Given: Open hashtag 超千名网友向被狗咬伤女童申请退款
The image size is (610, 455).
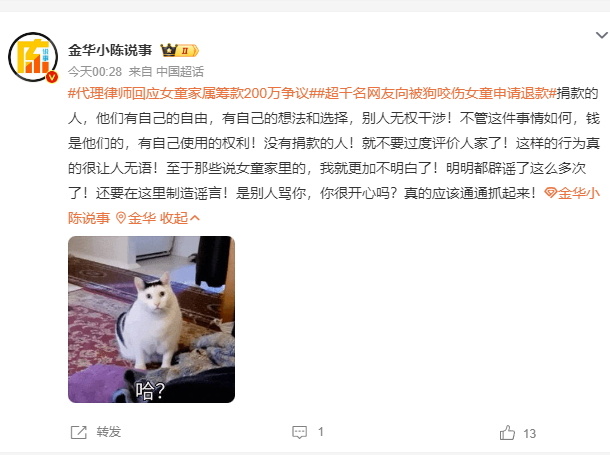Looking at the screenshot, I should pyautogui.click(x=433, y=93).
